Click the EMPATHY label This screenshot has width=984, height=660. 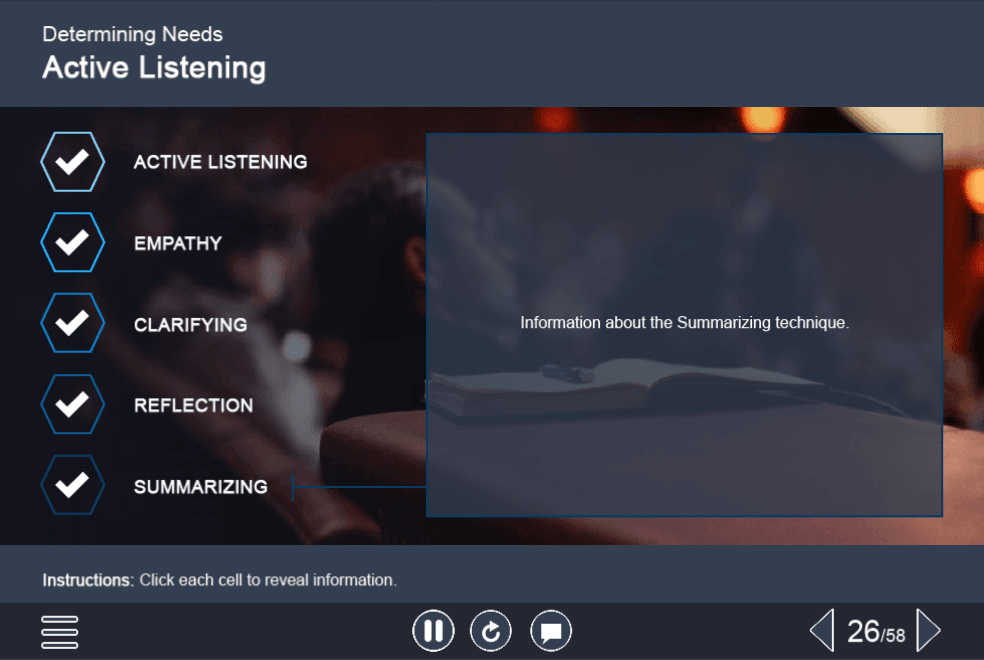(178, 243)
